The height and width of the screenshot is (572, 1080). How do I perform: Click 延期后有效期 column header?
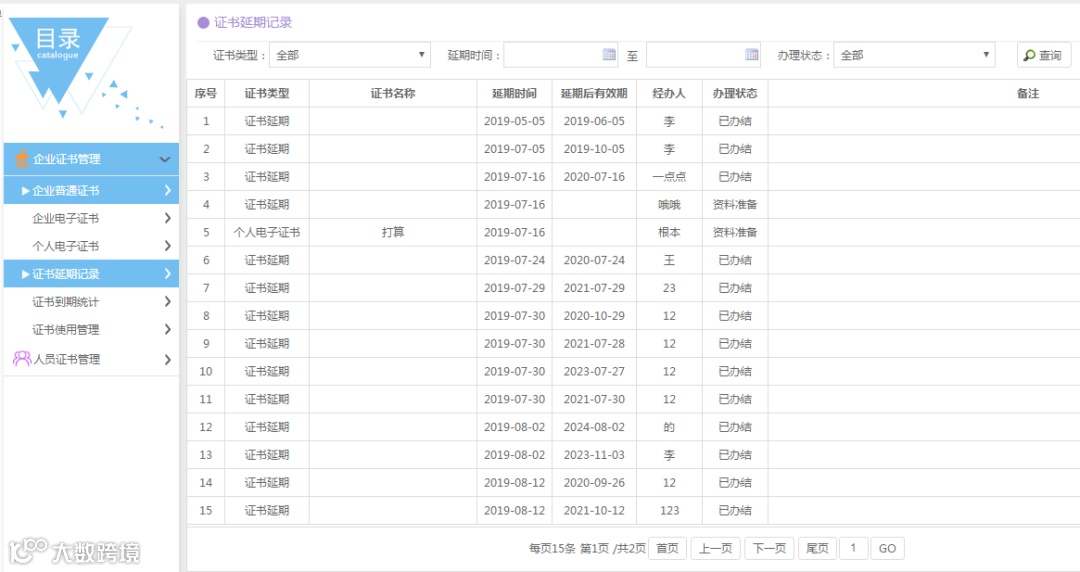click(594, 93)
